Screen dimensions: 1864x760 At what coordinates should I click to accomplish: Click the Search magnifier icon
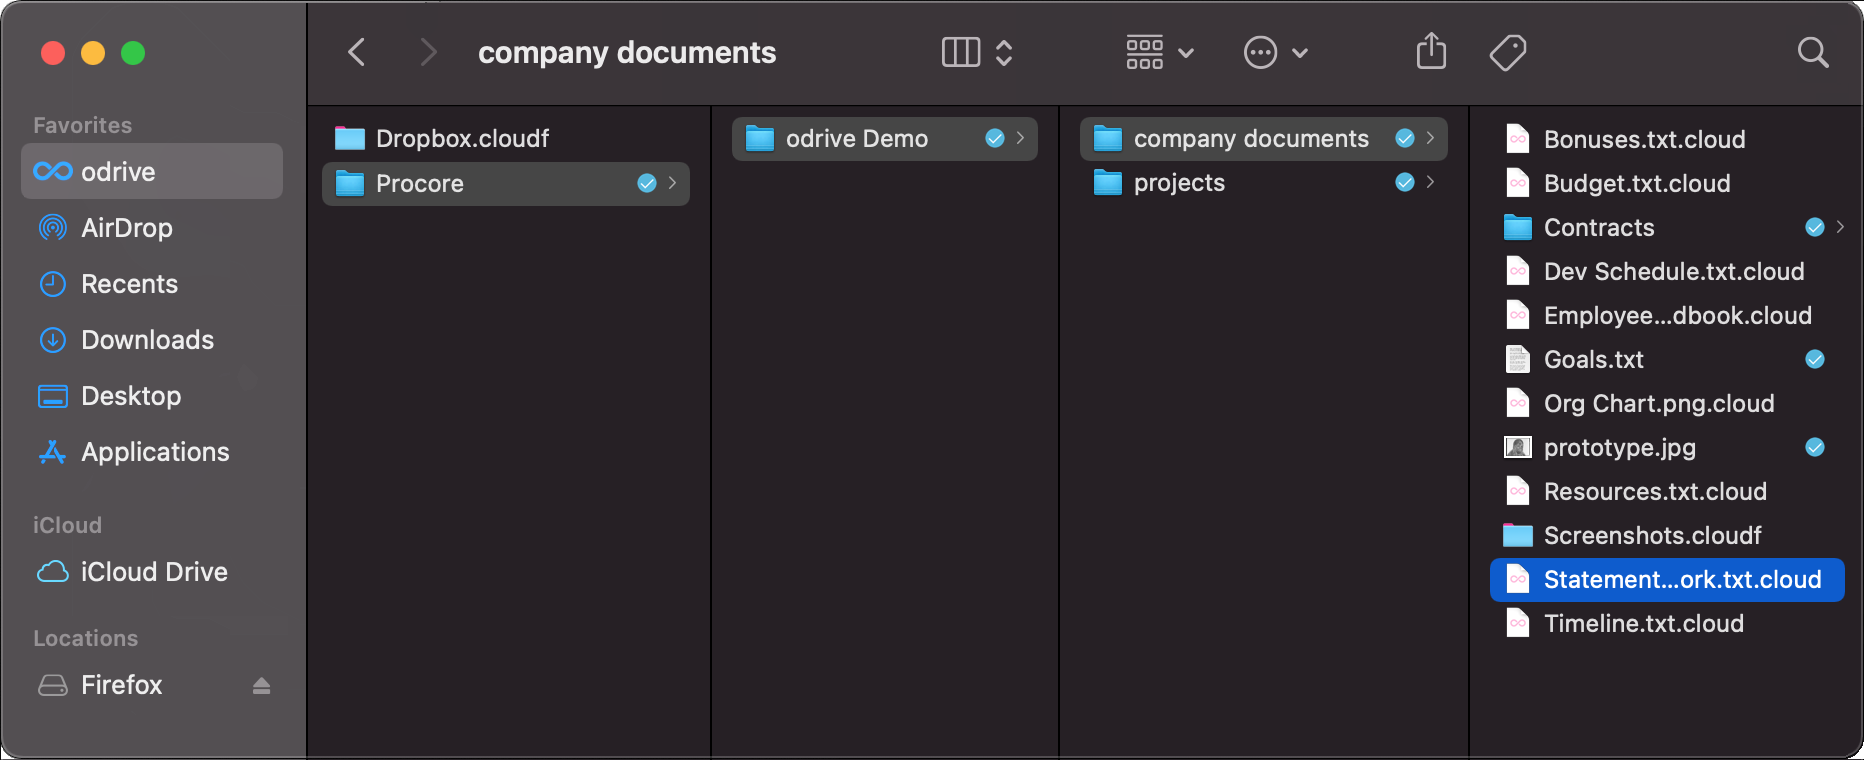1812,52
